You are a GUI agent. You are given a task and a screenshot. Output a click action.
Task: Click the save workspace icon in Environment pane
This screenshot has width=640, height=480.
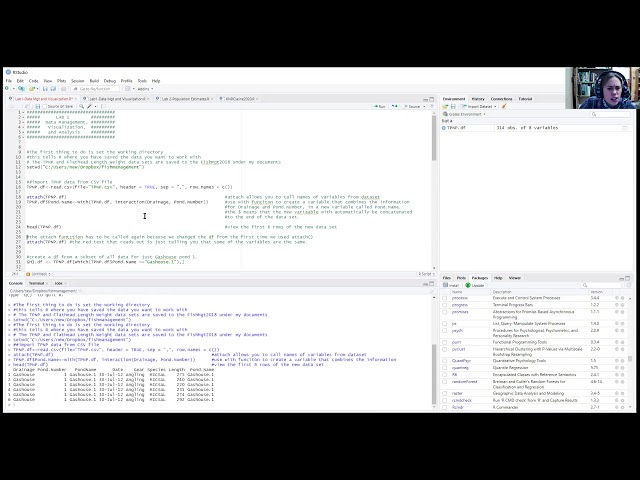[453, 107]
